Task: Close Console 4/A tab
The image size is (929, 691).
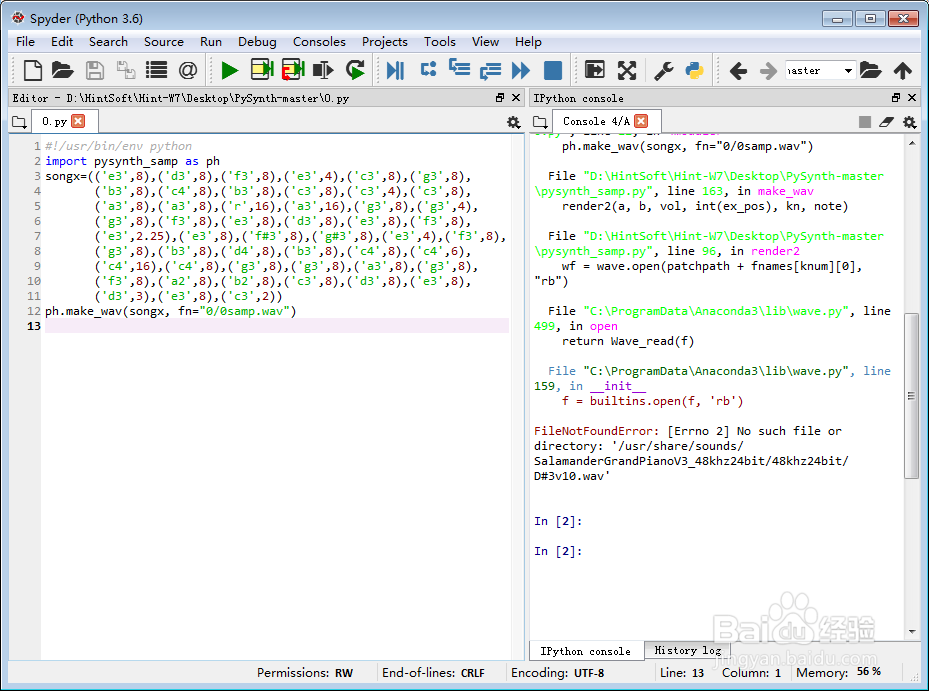Action: pos(641,121)
